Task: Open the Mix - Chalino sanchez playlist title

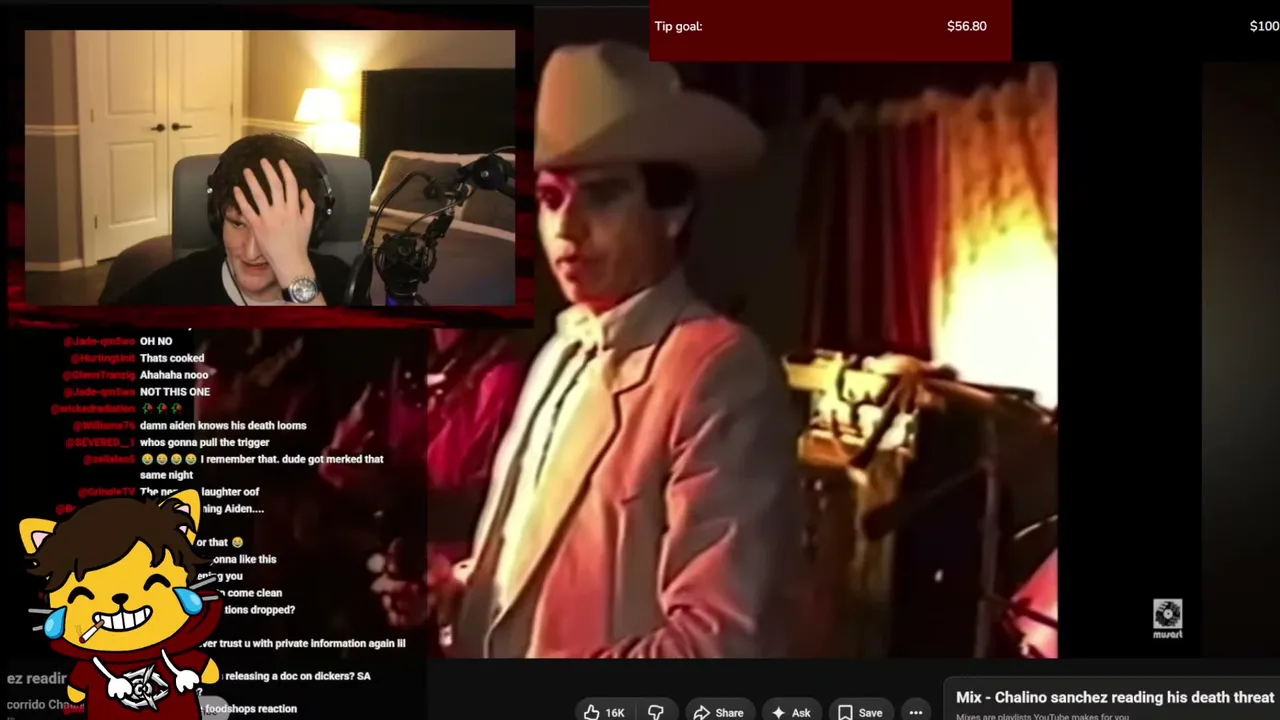Action: (1115, 697)
